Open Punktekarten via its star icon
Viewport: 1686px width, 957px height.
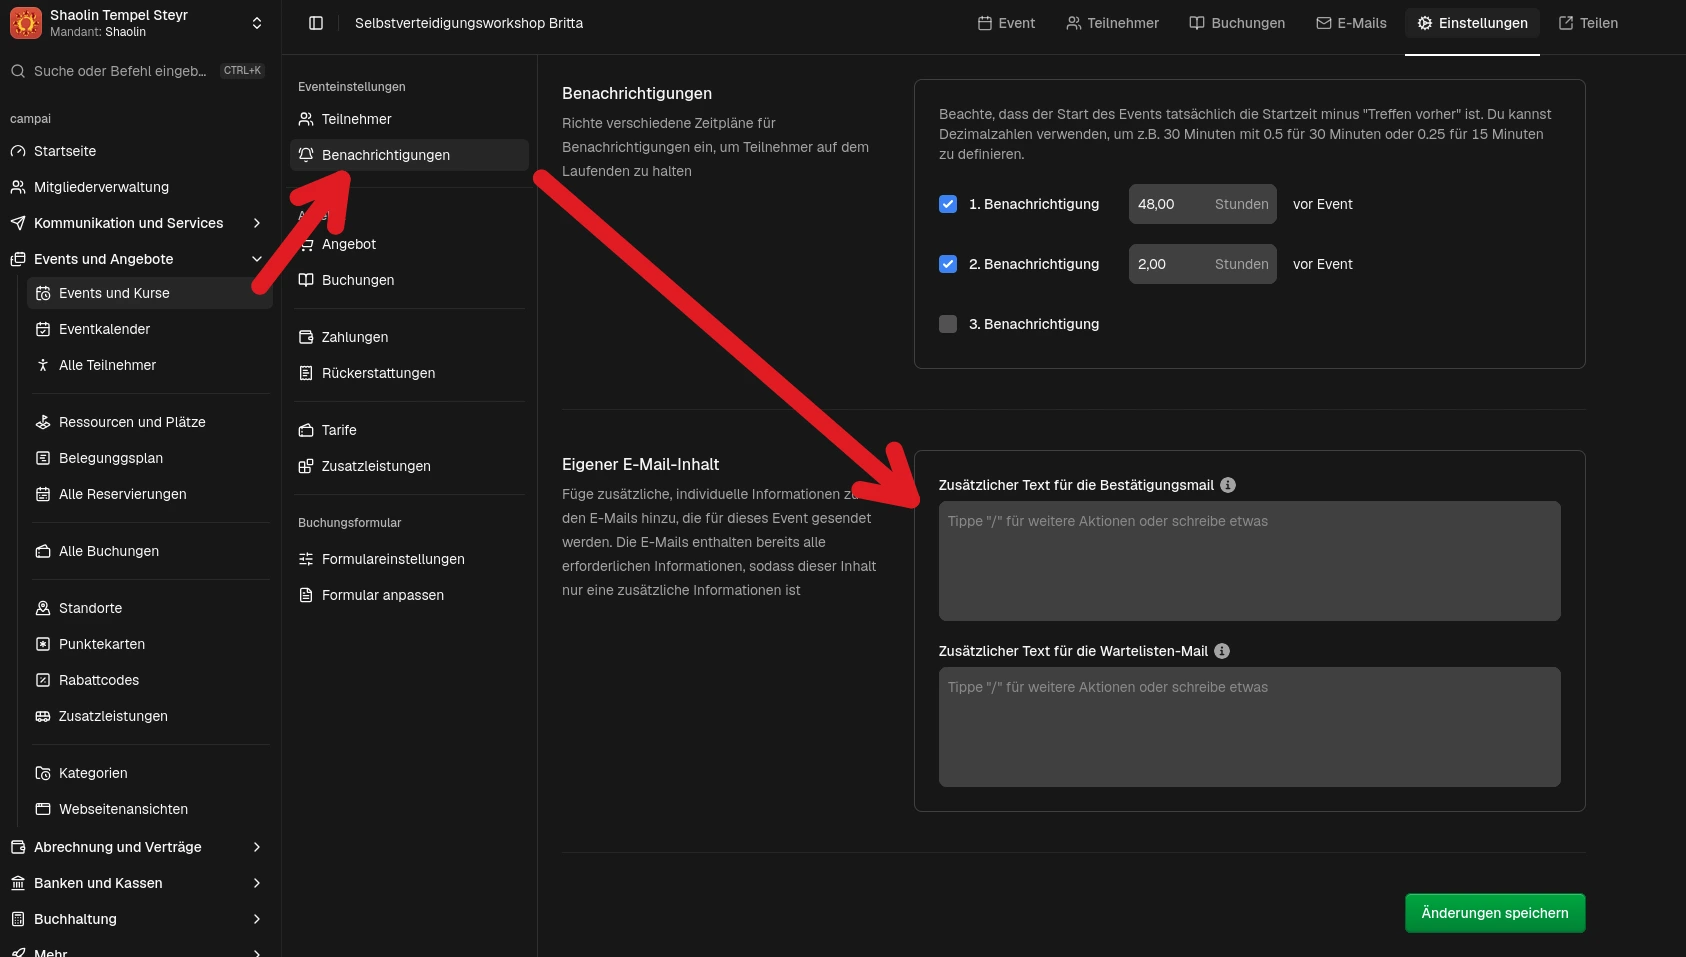pos(43,644)
